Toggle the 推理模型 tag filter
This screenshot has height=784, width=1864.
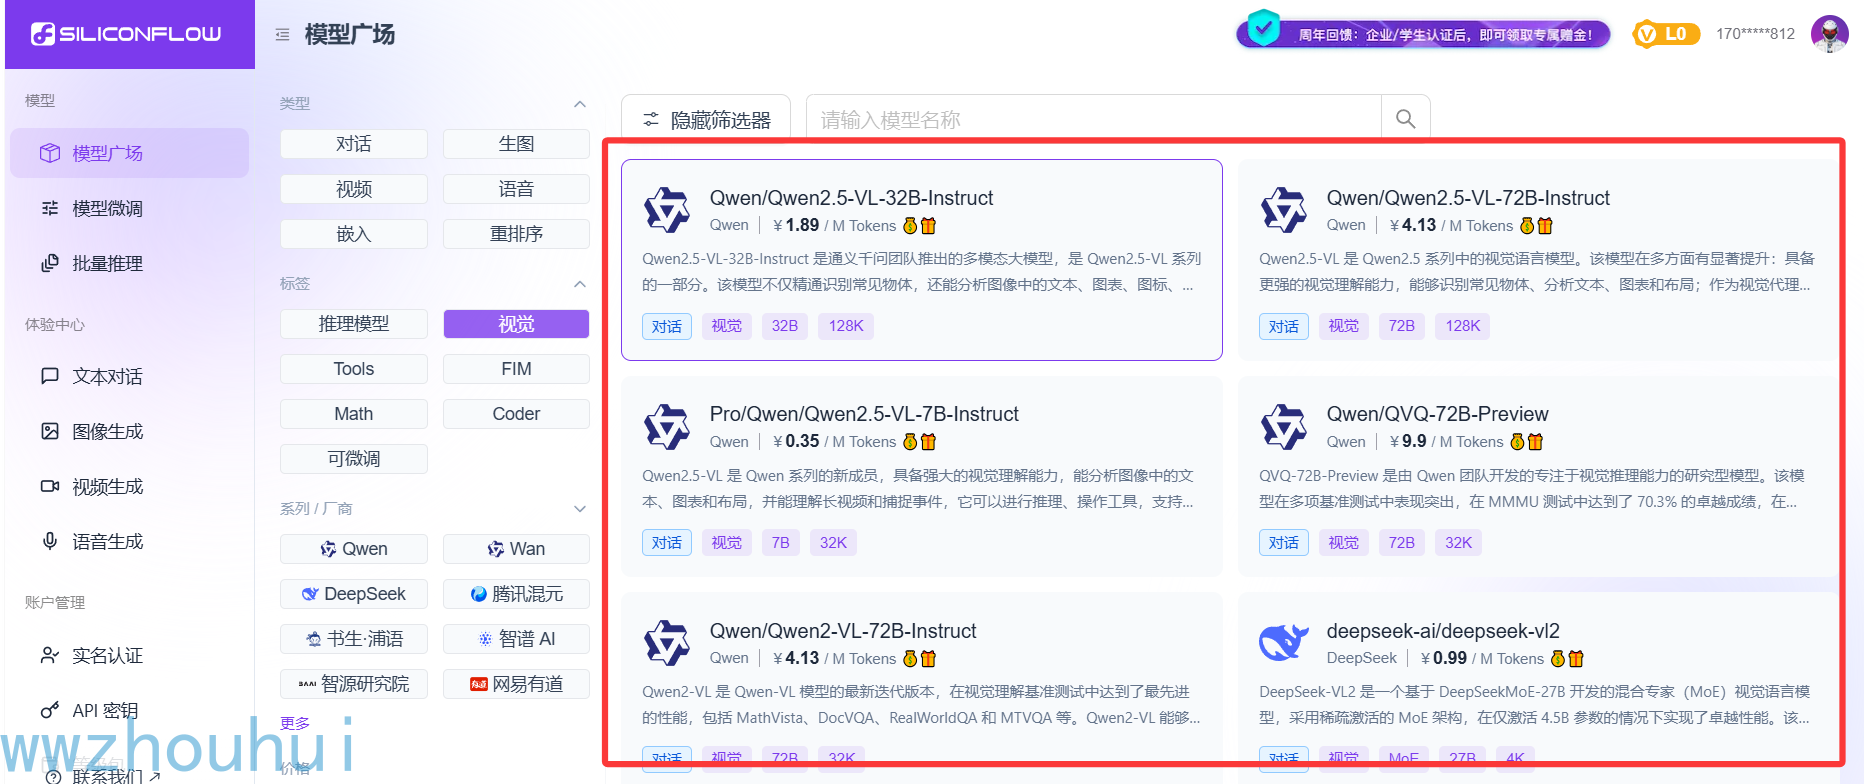354,324
